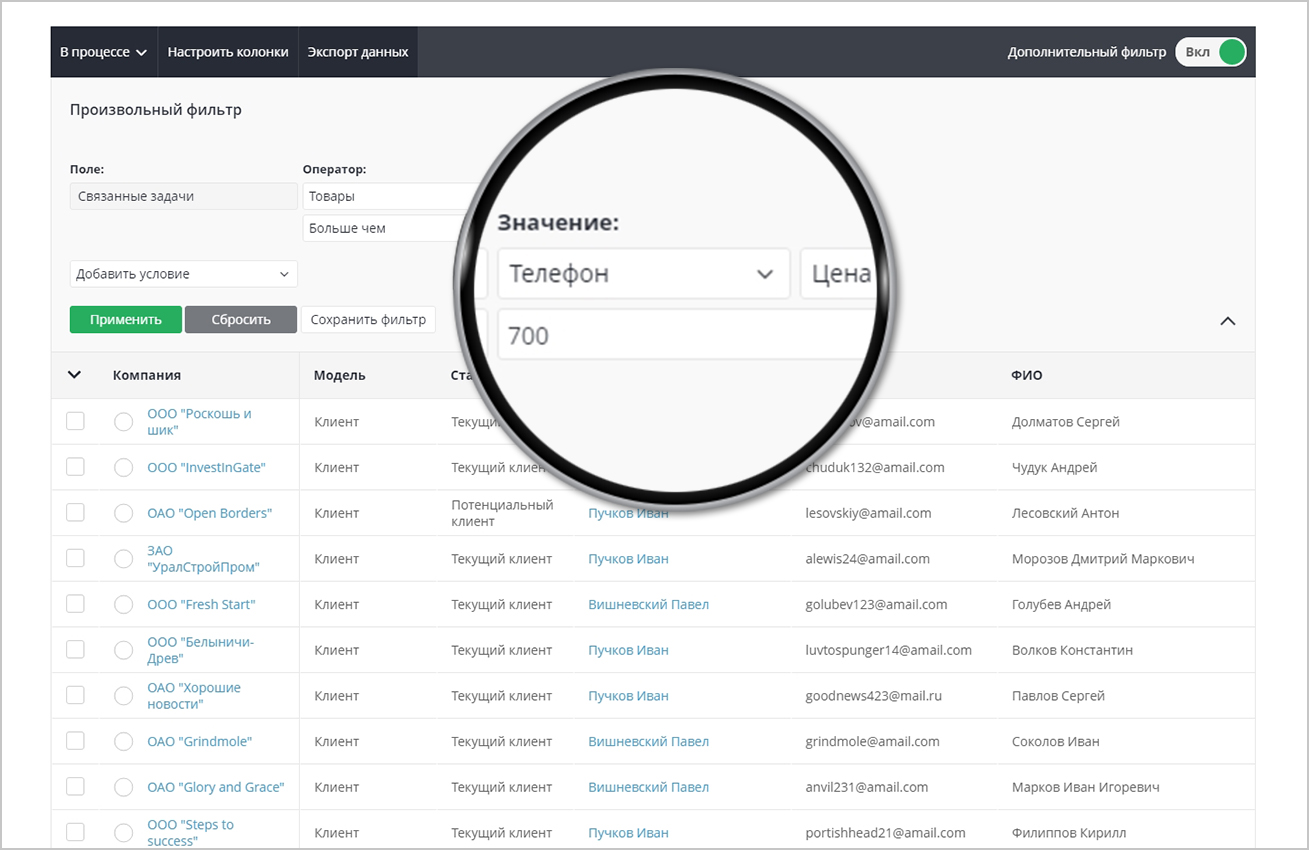Check the box for ОАО "Open Borders"

point(75,513)
